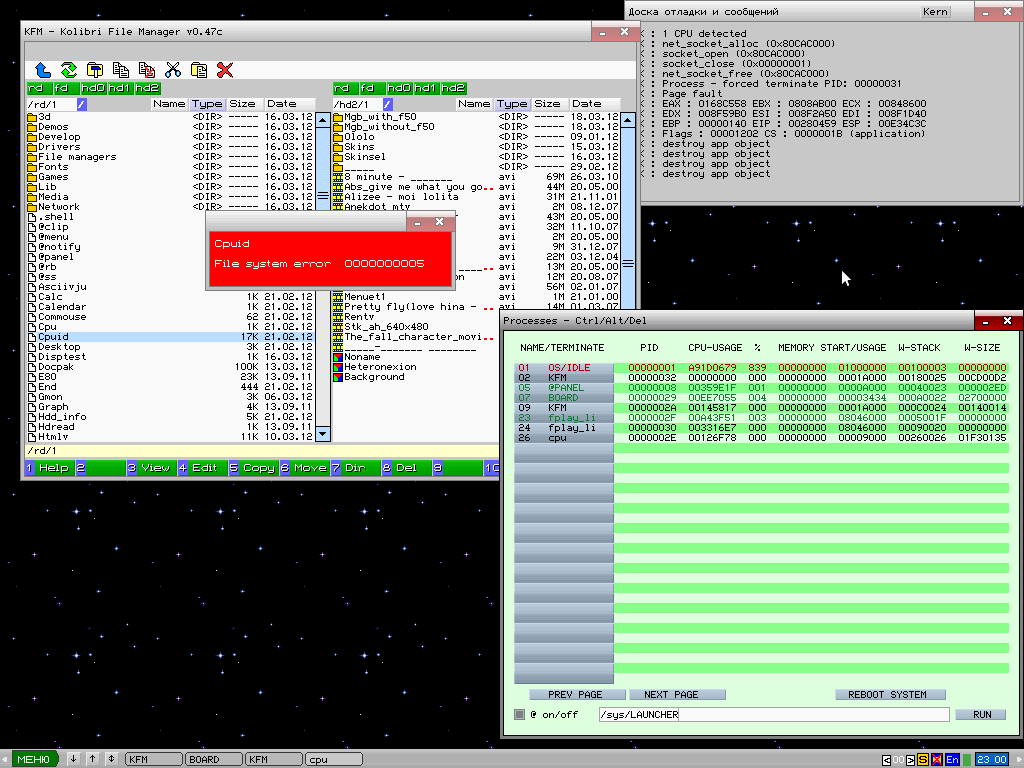This screenshot has height=768, width=1024.
Task: Click the yellow S icon in system tray
Action: coord(923,760)
